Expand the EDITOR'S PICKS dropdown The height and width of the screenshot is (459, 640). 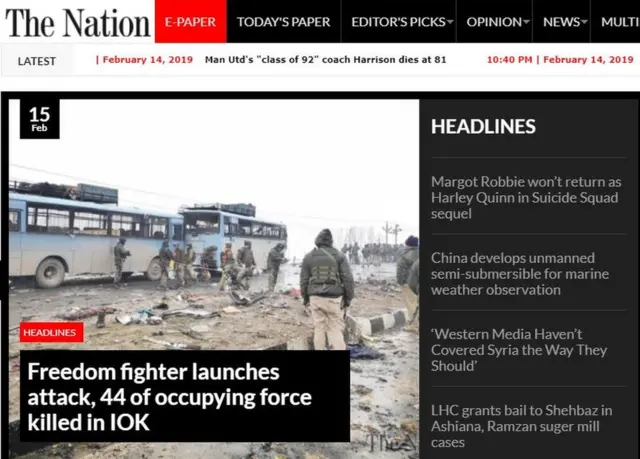402,22
